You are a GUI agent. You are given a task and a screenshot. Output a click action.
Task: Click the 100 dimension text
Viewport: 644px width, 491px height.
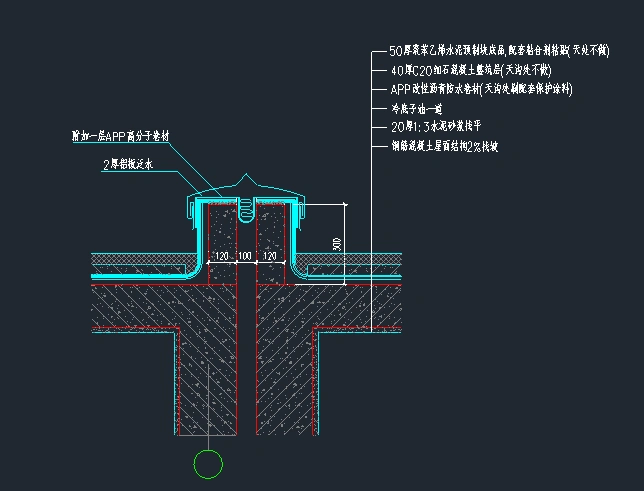point(245,256)
